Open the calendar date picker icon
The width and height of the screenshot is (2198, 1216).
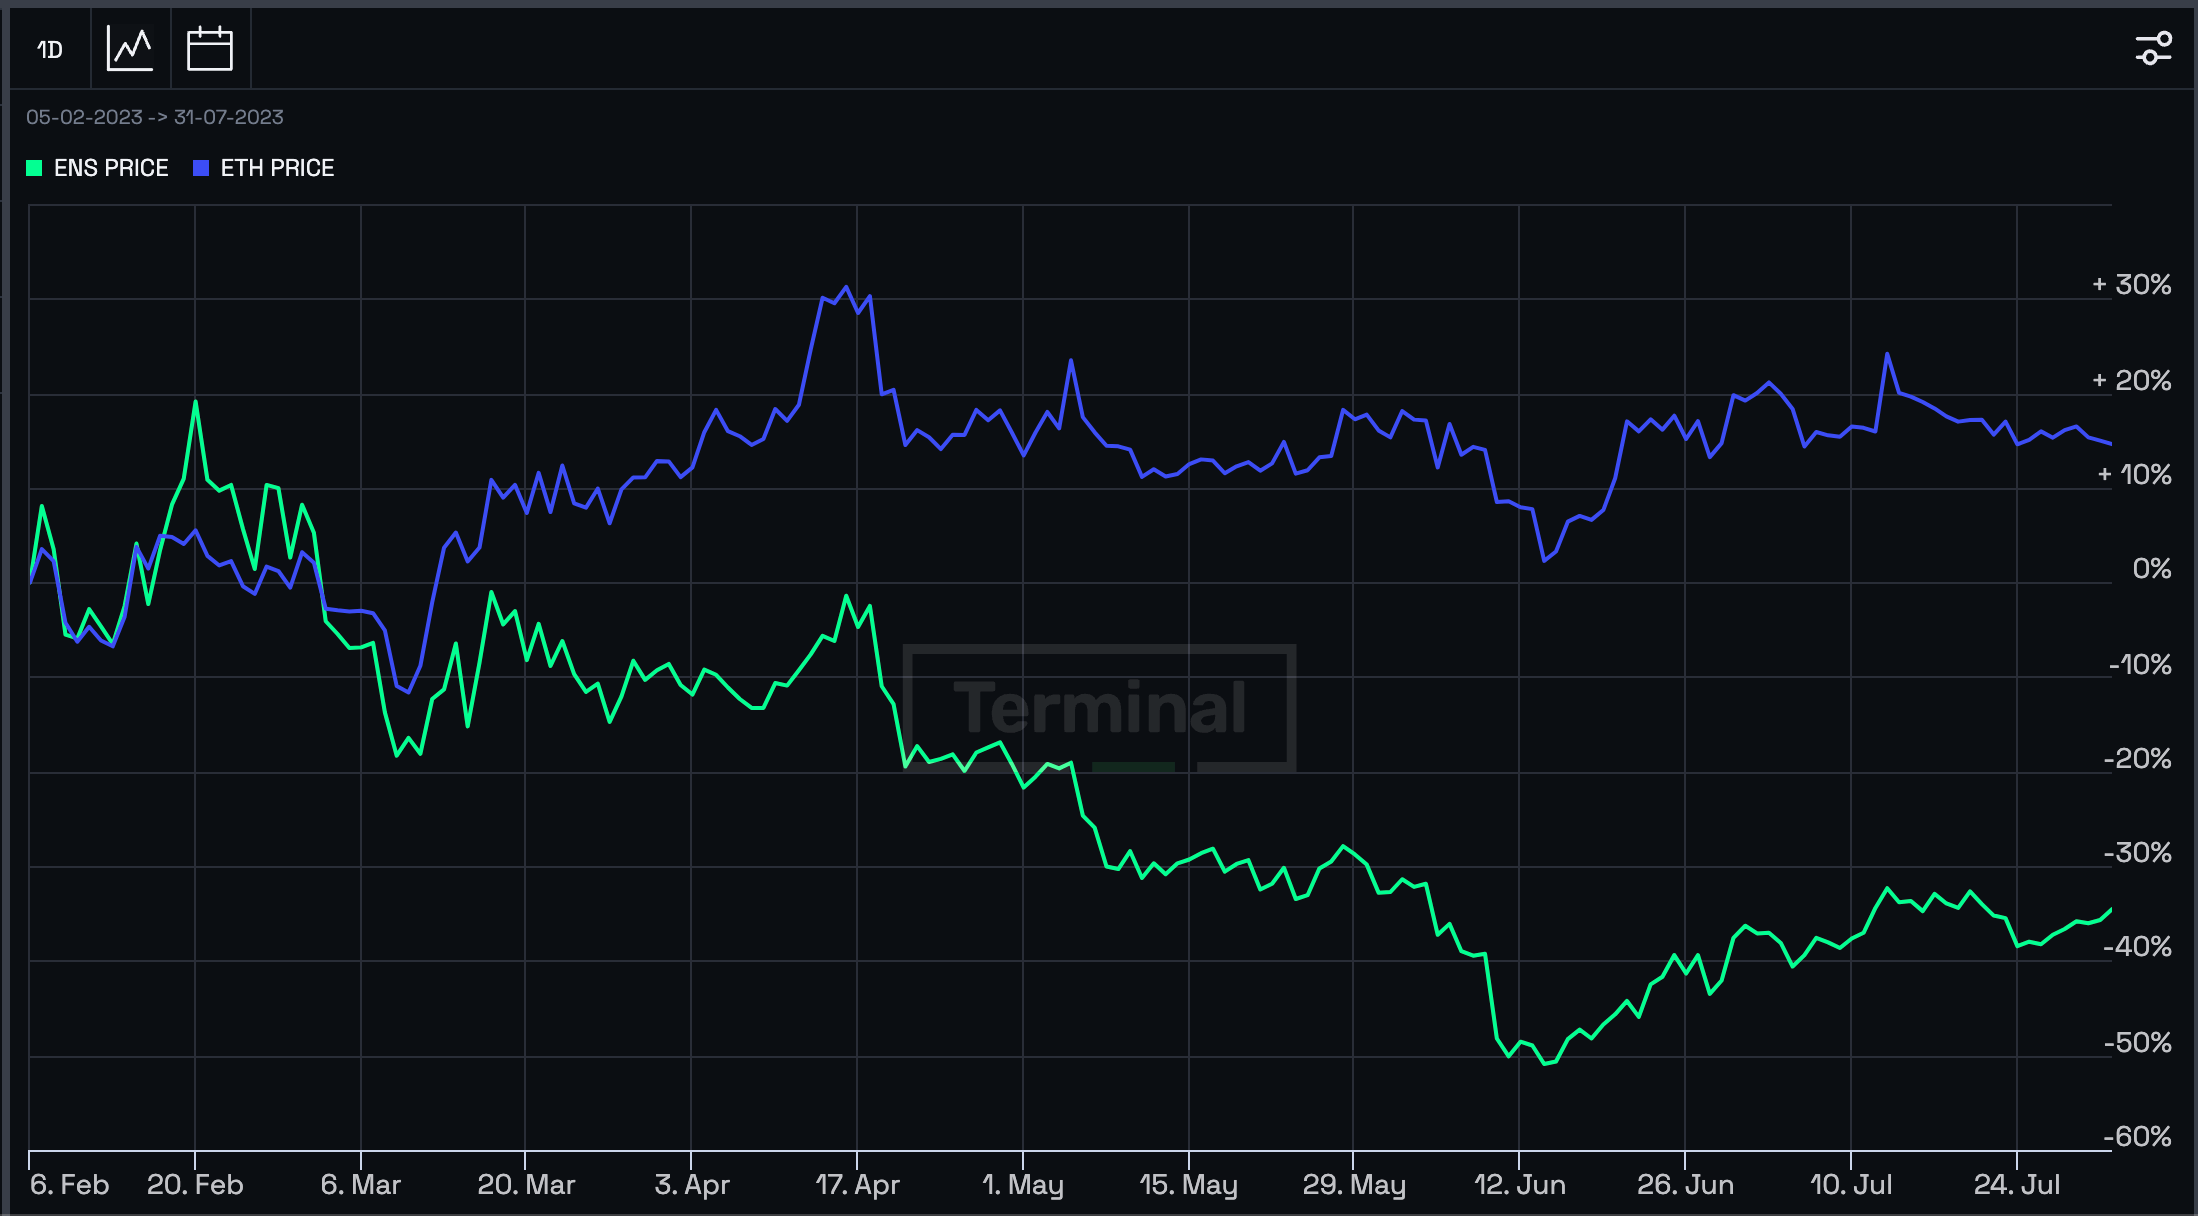point(210,49)
